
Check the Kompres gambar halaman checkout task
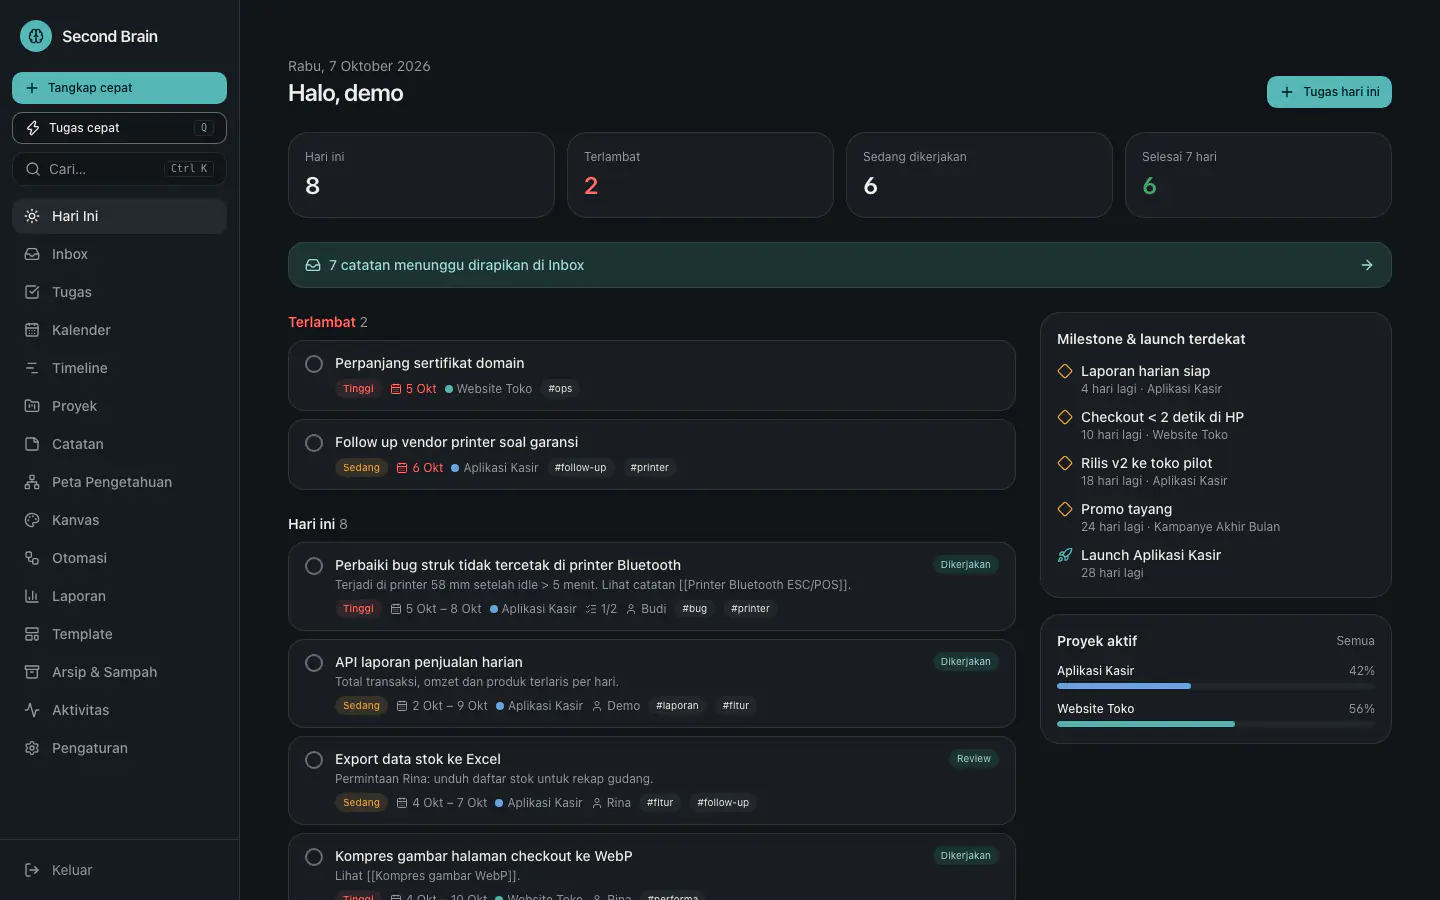tap(314, 857)
